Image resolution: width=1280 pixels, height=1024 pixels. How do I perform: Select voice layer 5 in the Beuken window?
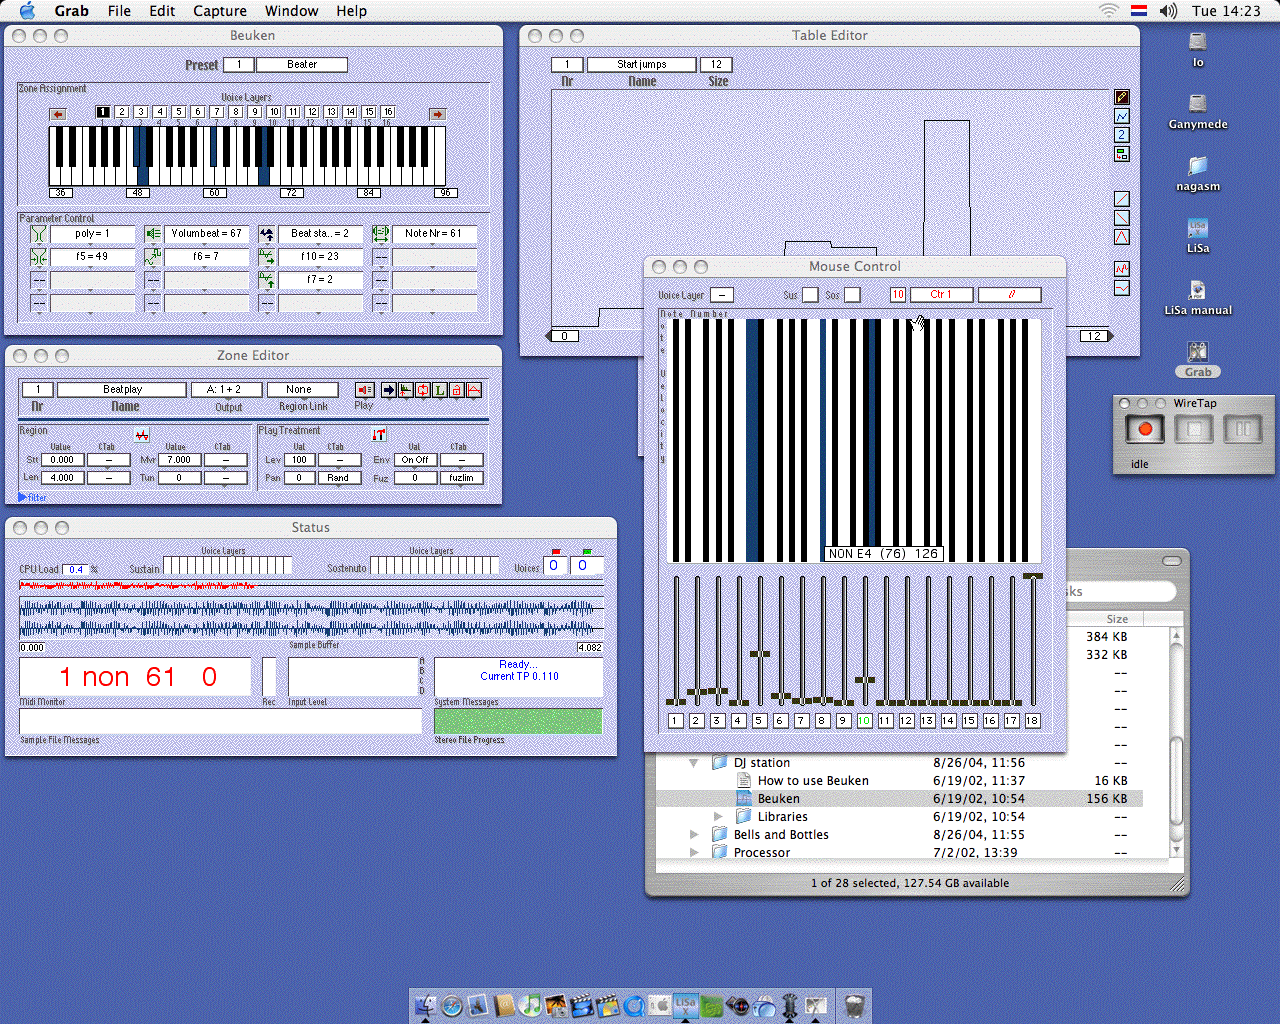point(178,112)
